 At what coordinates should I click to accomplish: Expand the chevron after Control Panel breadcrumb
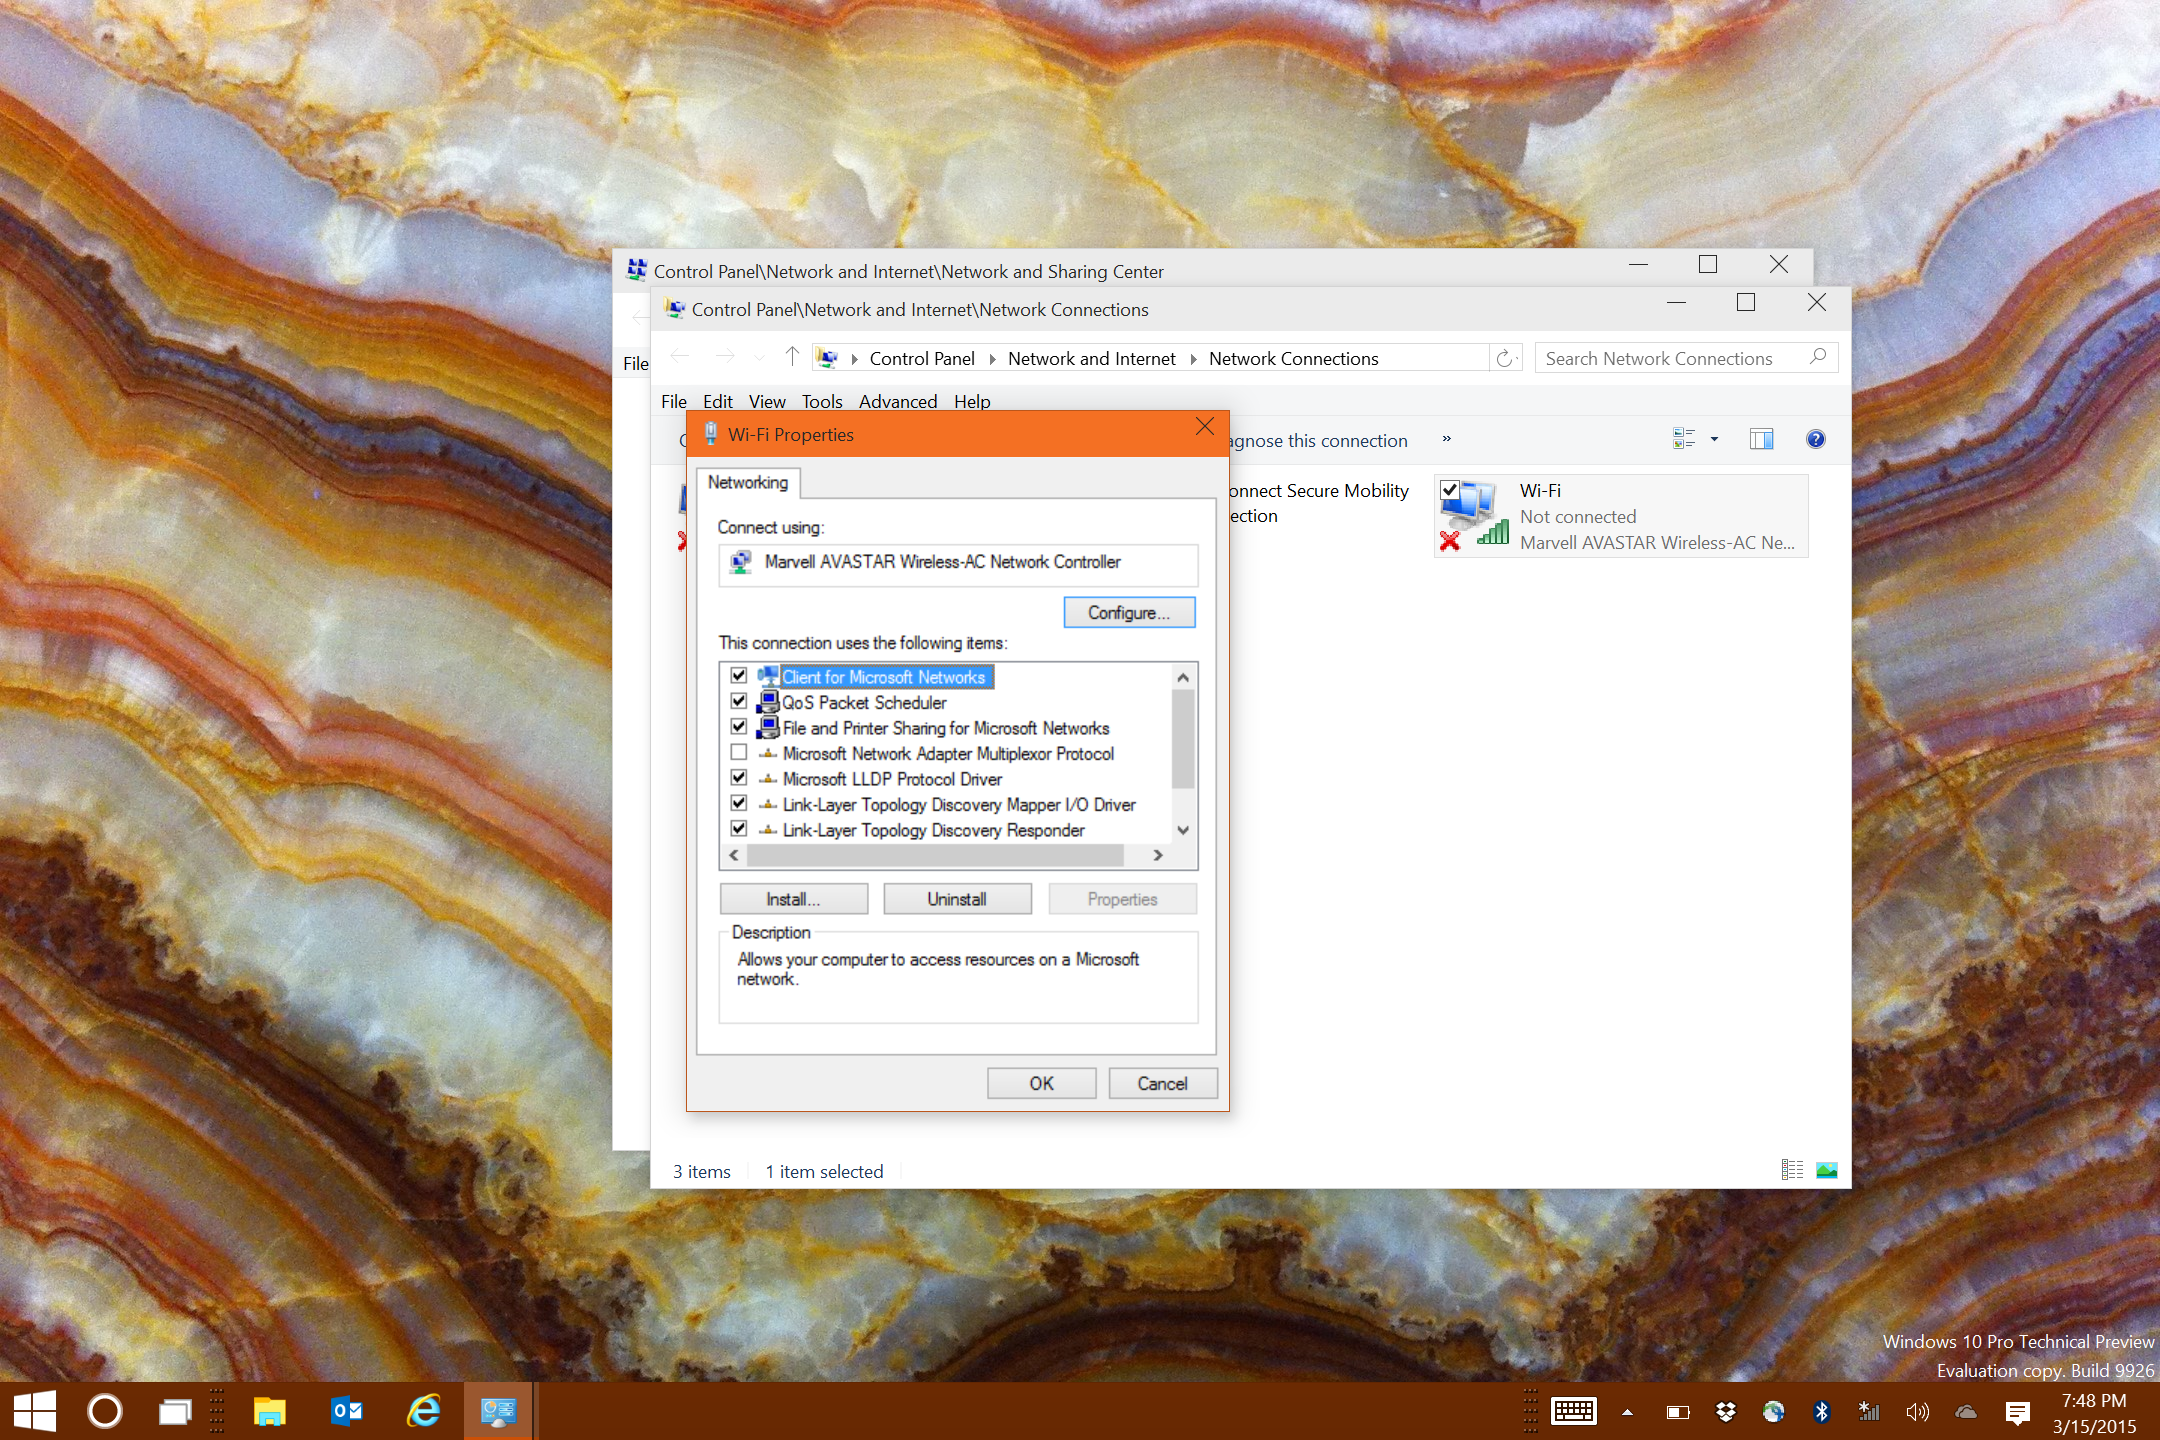[992, 358]
